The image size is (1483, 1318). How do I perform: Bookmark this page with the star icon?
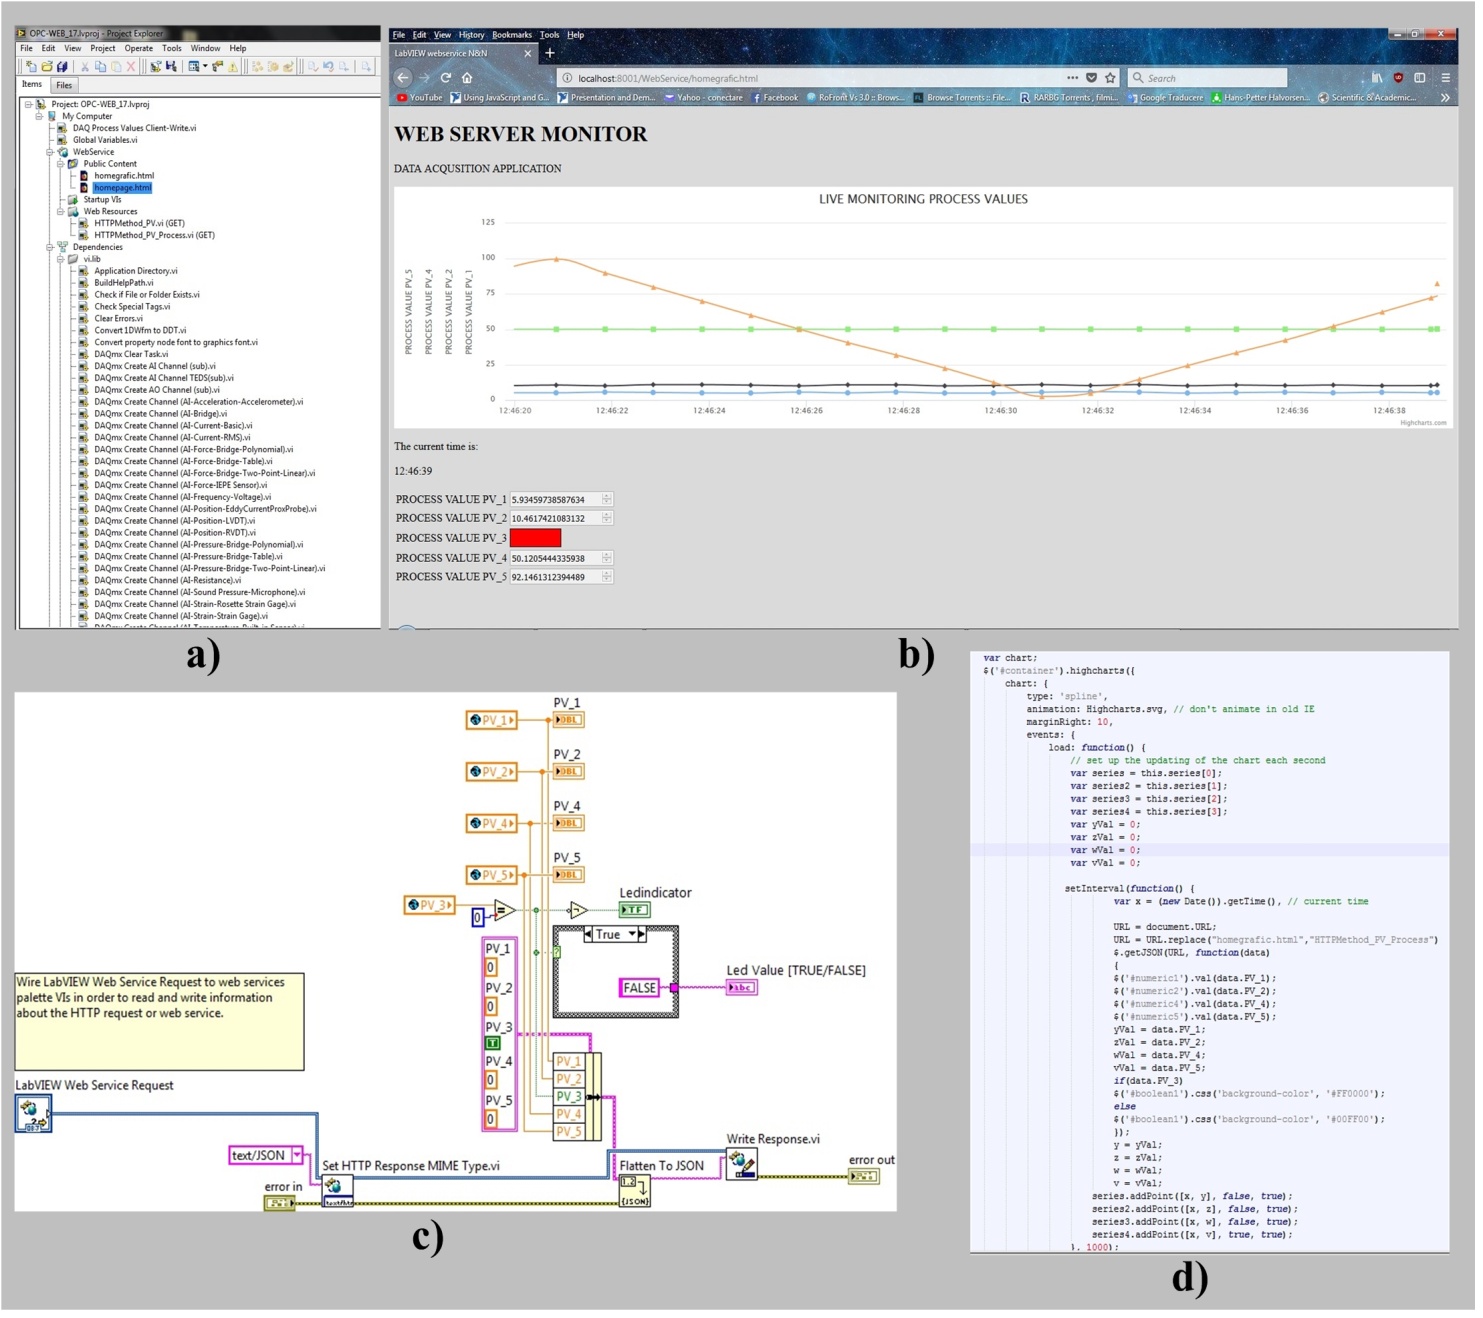coord(1110,78)
